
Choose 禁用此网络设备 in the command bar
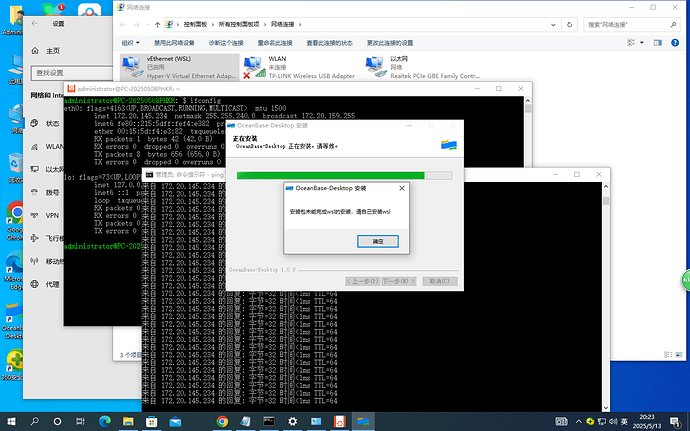174,43
